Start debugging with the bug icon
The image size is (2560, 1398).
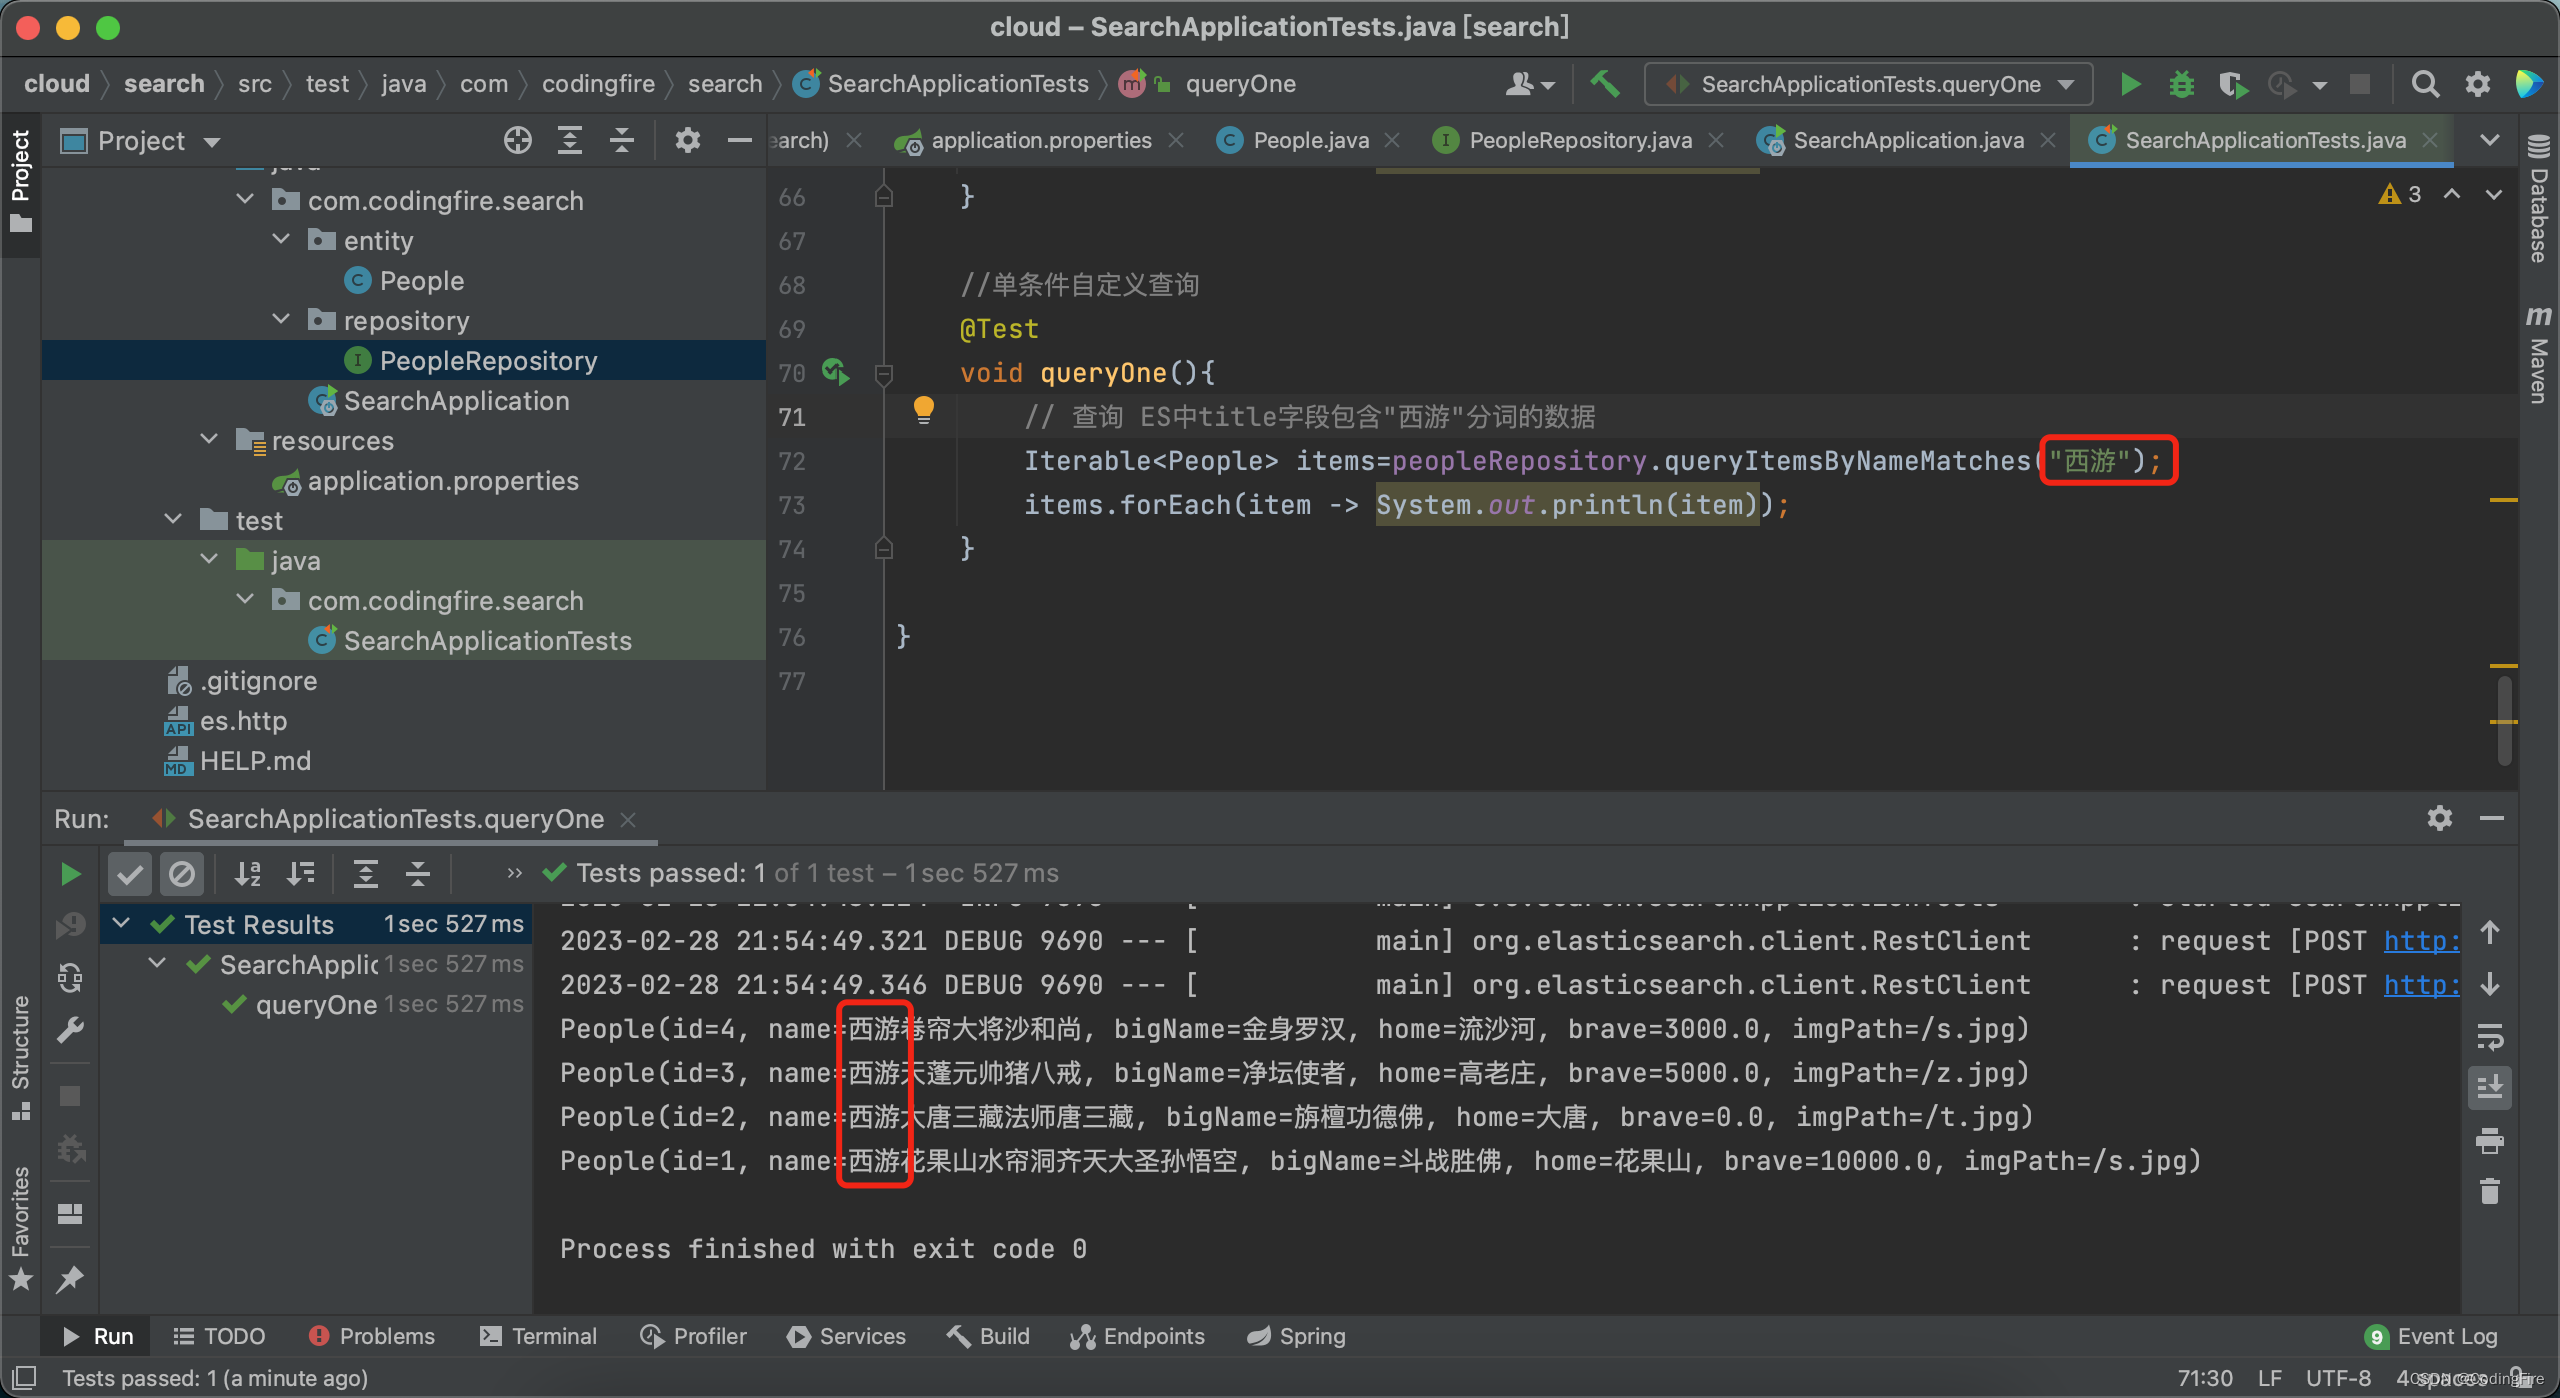(2181, 84)
